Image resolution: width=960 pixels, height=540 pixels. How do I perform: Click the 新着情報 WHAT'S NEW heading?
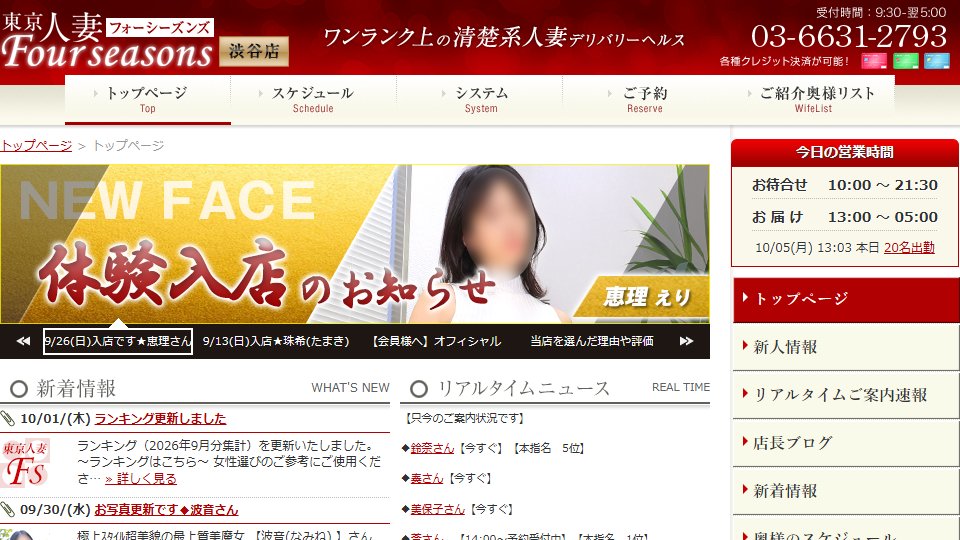195,388
